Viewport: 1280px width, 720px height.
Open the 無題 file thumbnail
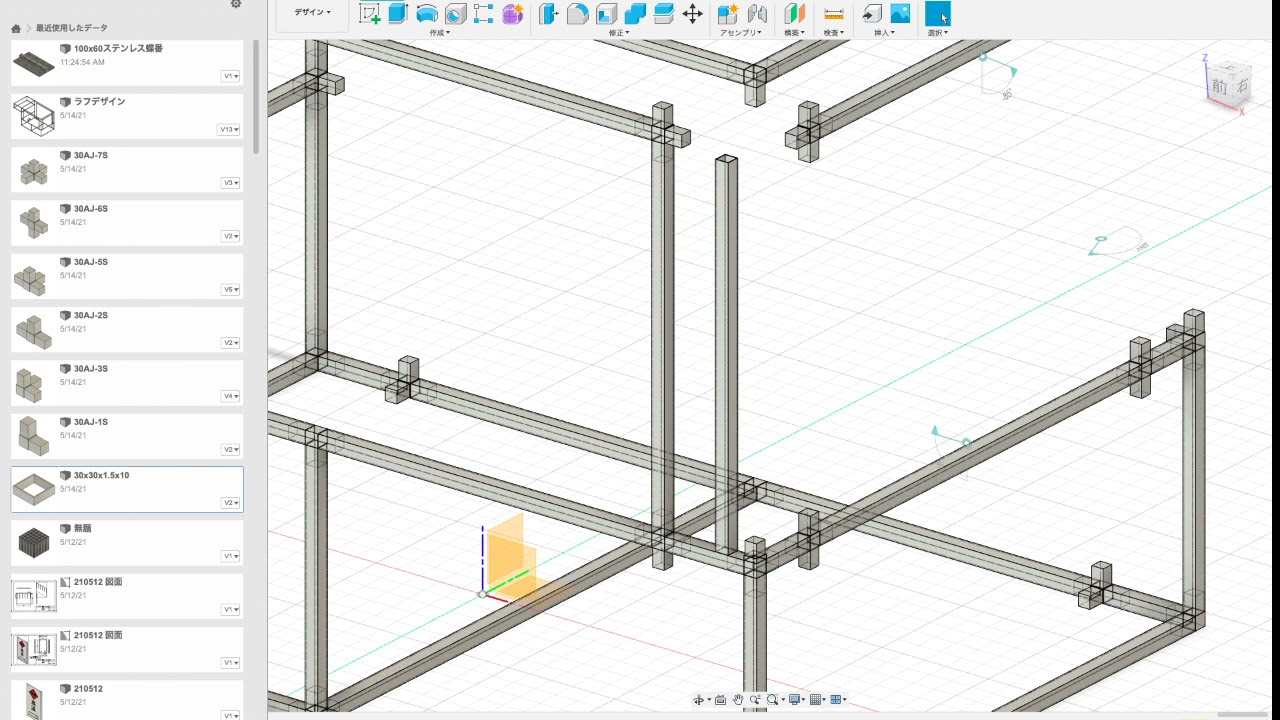34,543
